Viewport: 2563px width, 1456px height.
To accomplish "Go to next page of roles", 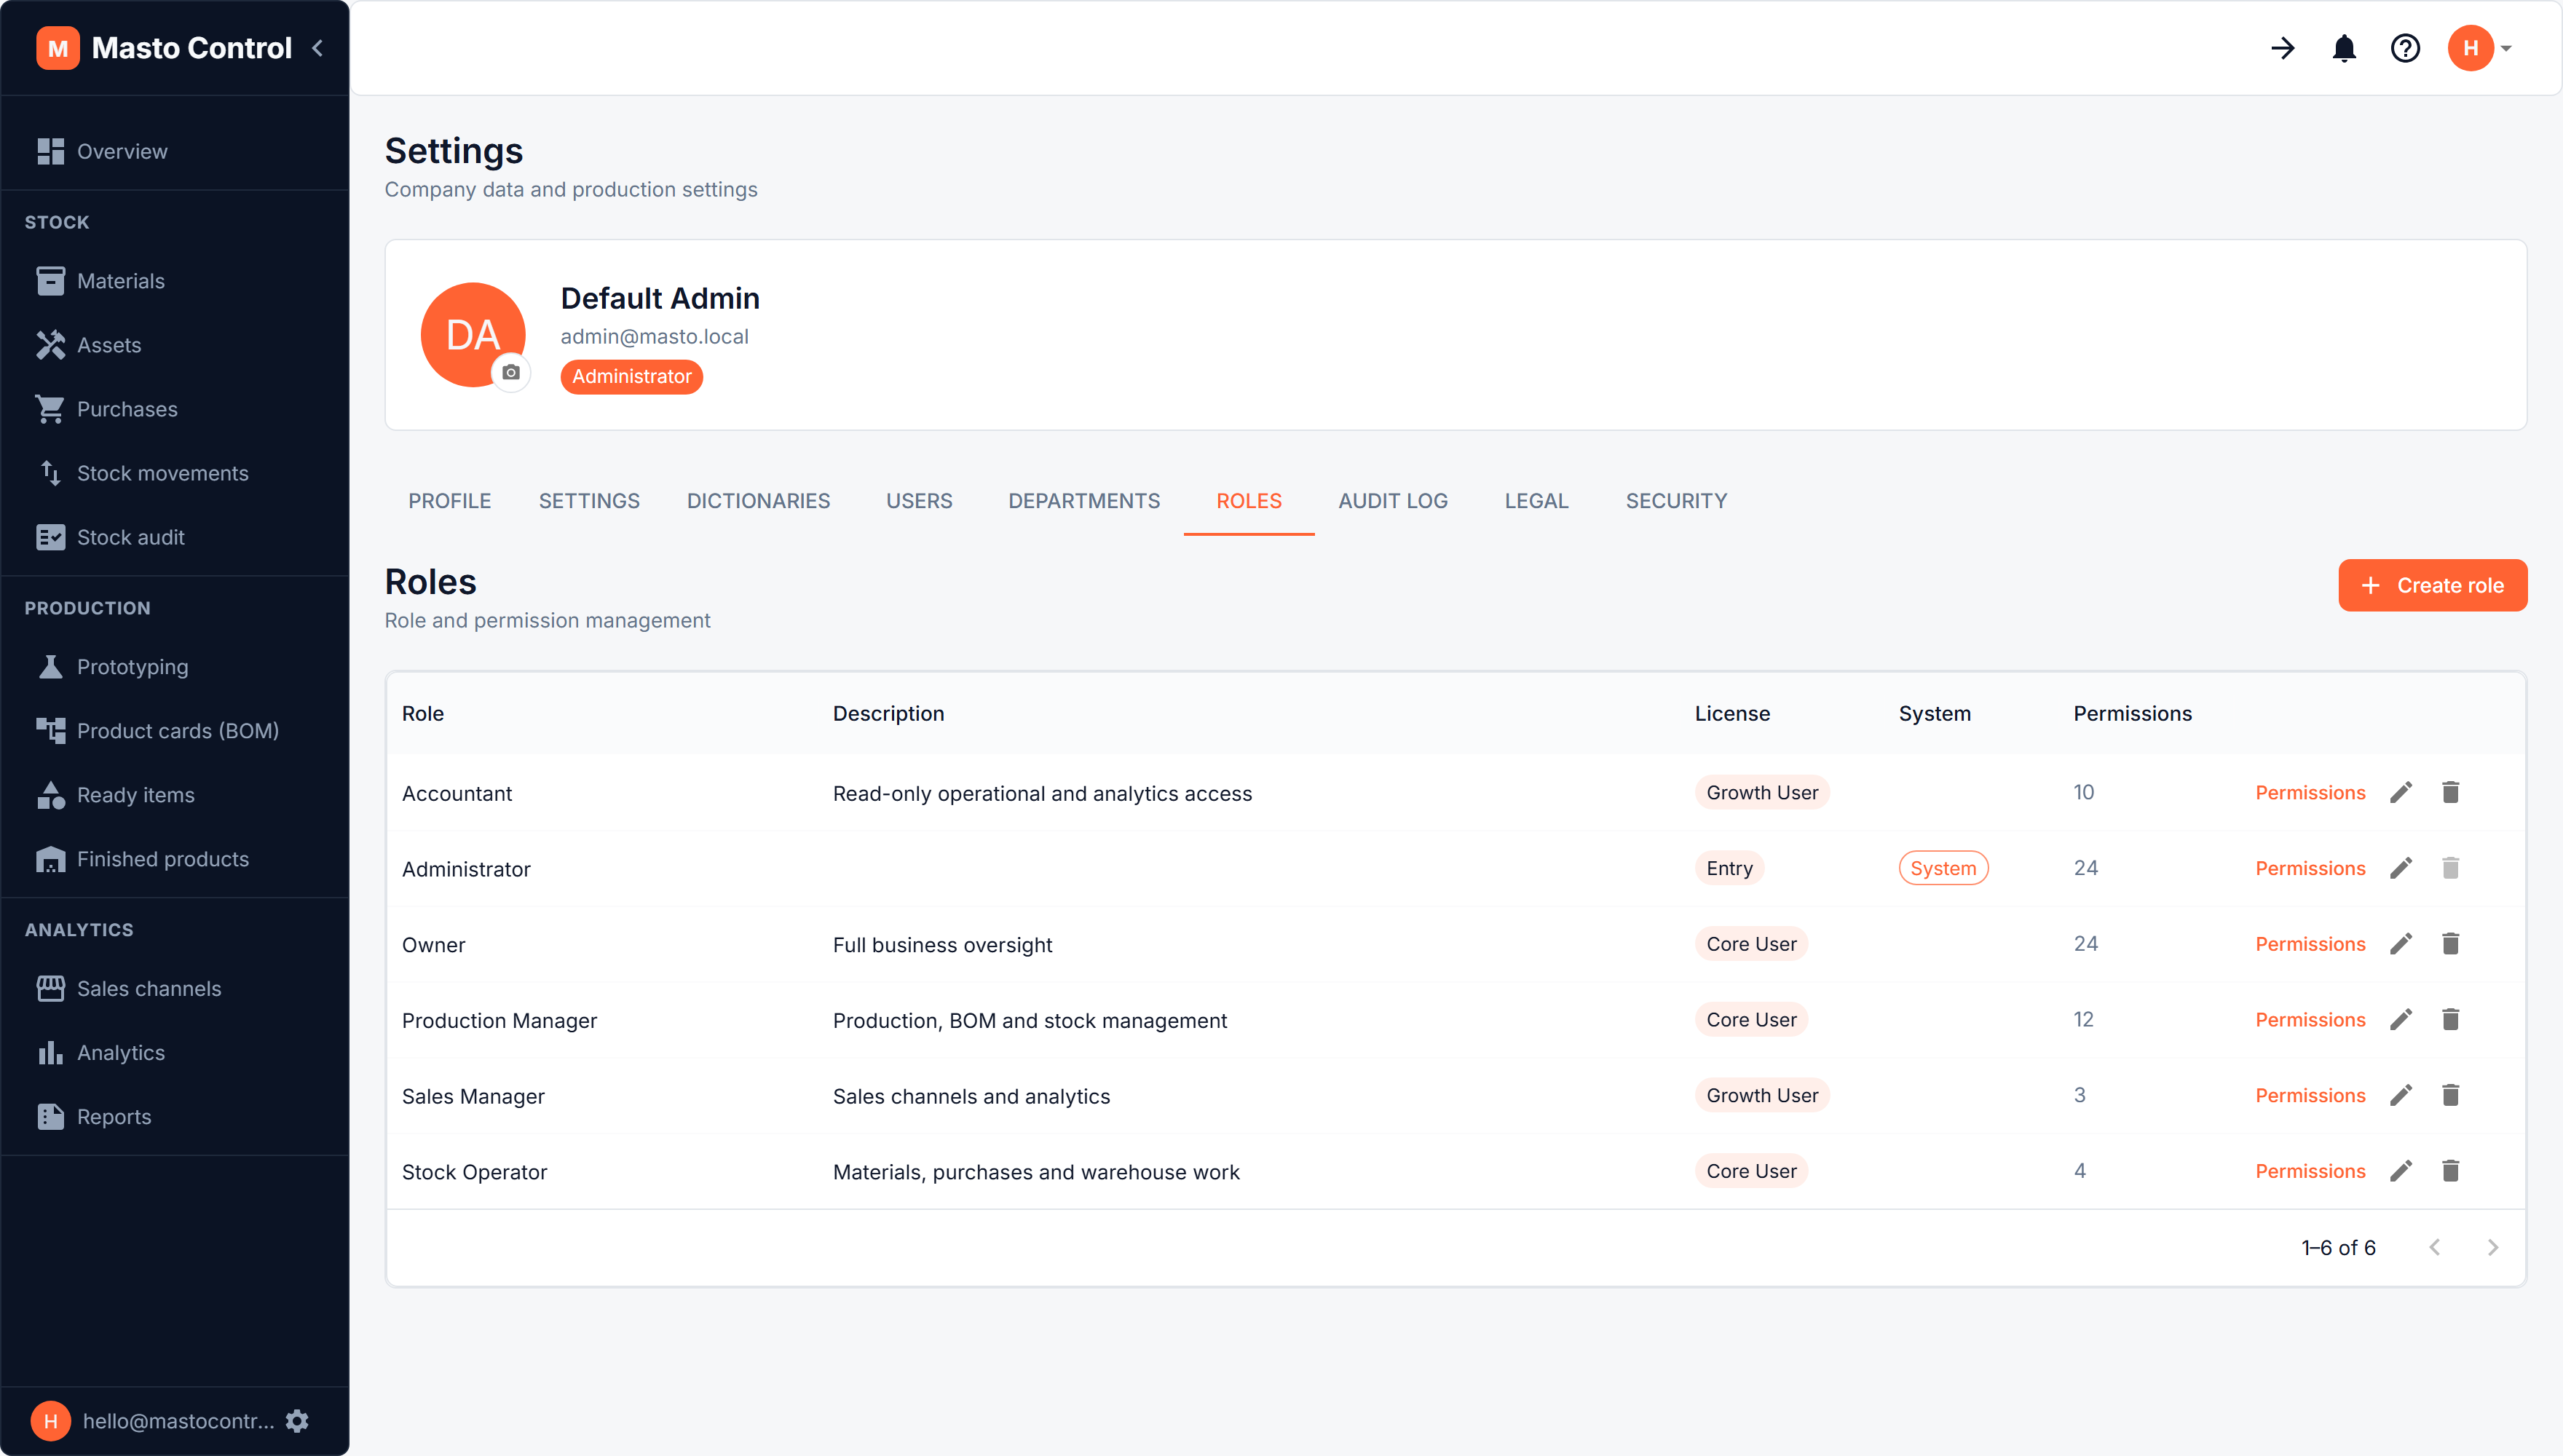I will tap(2493, 1248).
